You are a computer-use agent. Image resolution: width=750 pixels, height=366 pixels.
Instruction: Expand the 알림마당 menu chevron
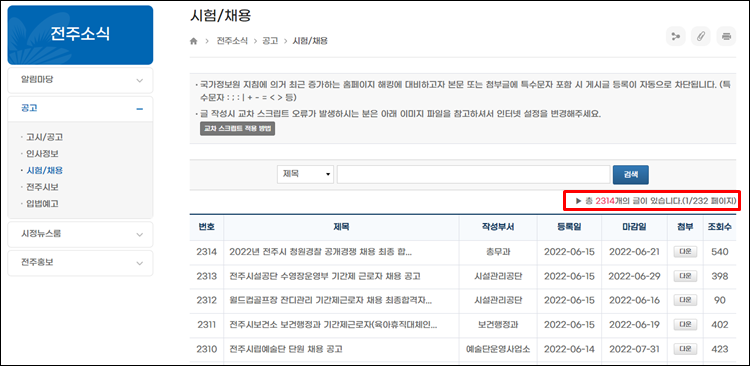click(139, 80)
